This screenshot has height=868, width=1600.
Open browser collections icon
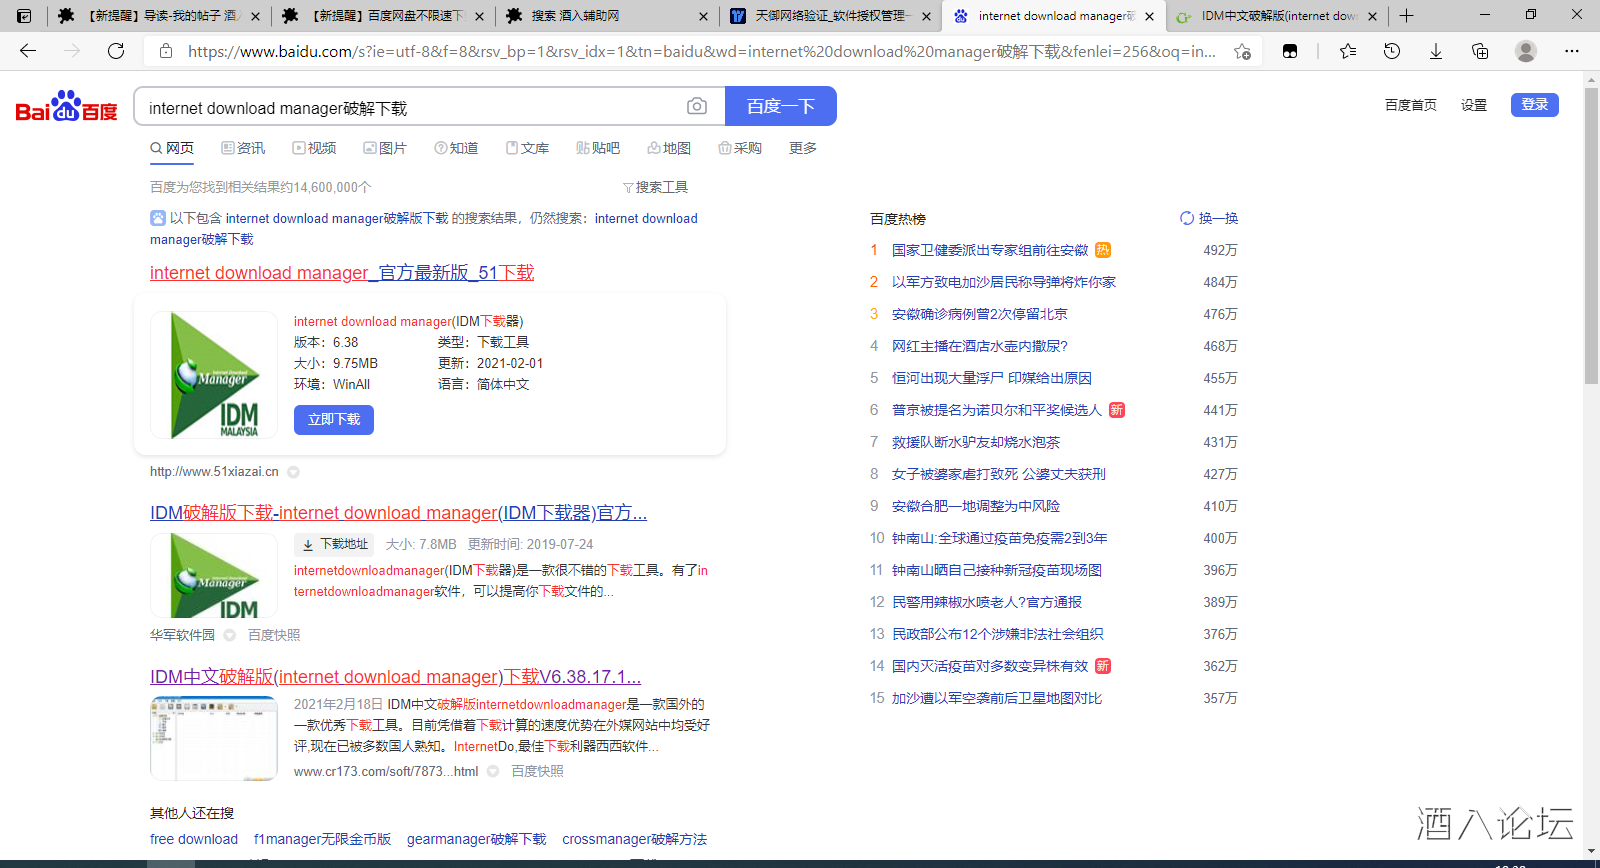[x=1480, y=51]
